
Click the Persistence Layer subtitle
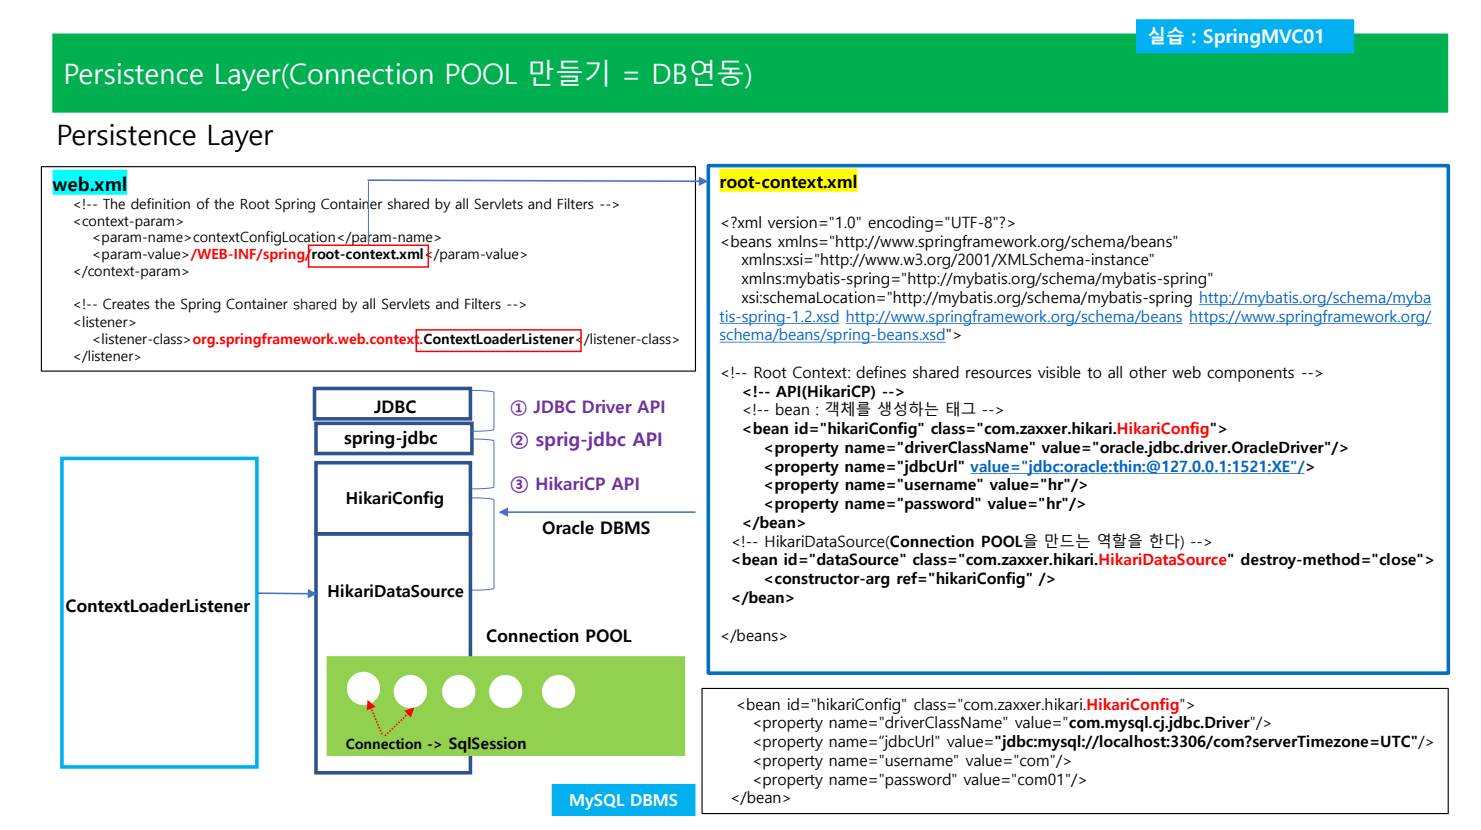point(165,135)
